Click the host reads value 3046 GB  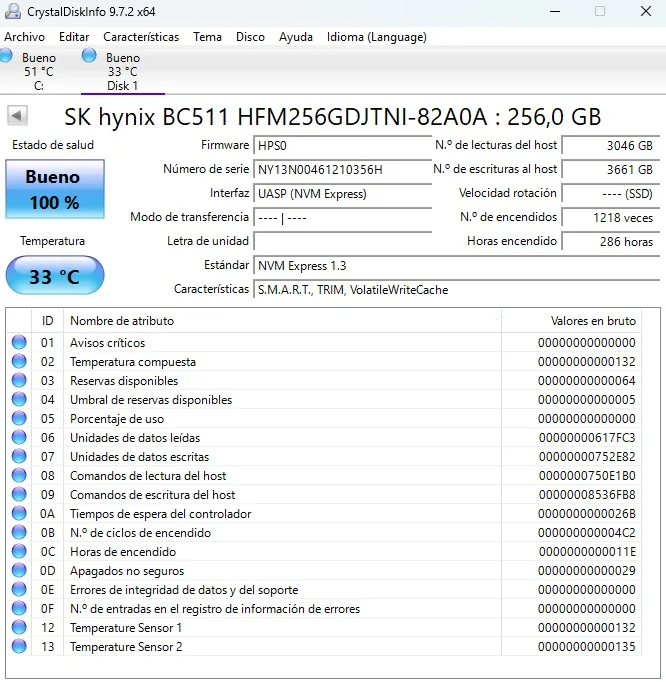[x=611, y=145]
